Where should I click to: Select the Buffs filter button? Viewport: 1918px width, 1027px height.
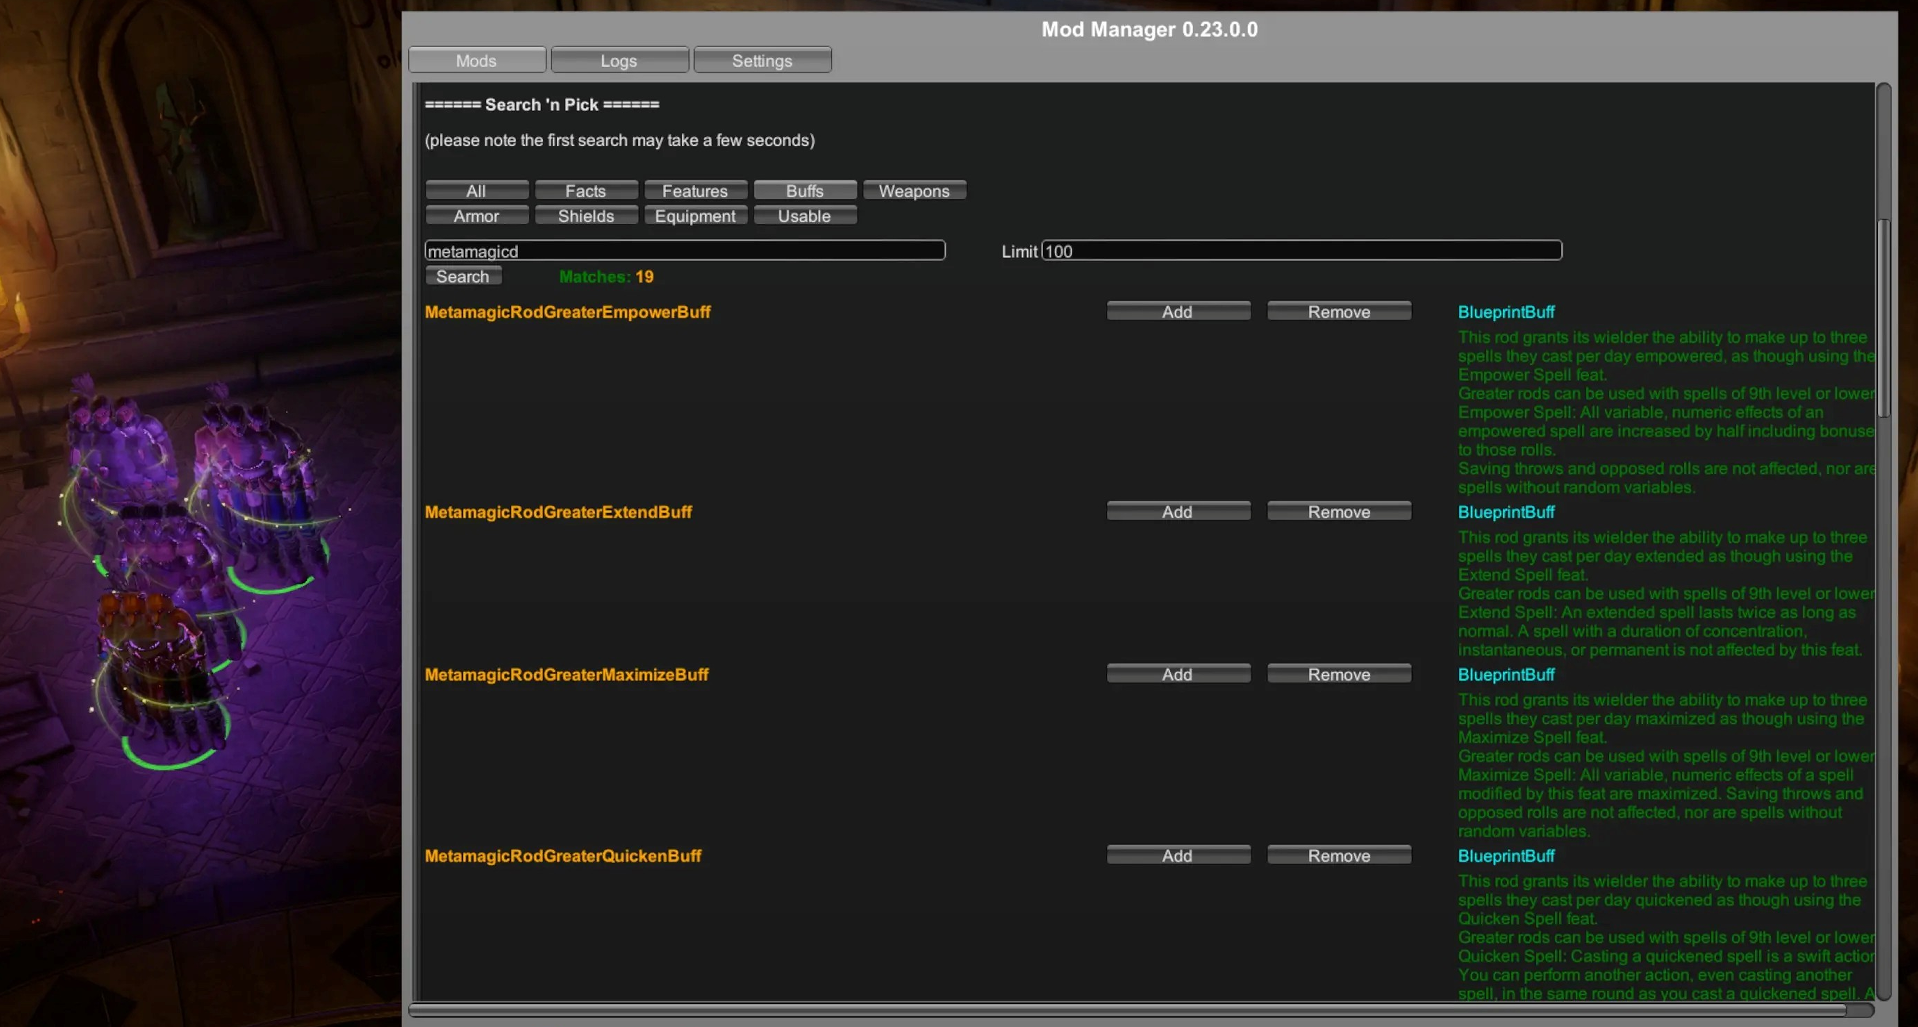pos(804,191)
